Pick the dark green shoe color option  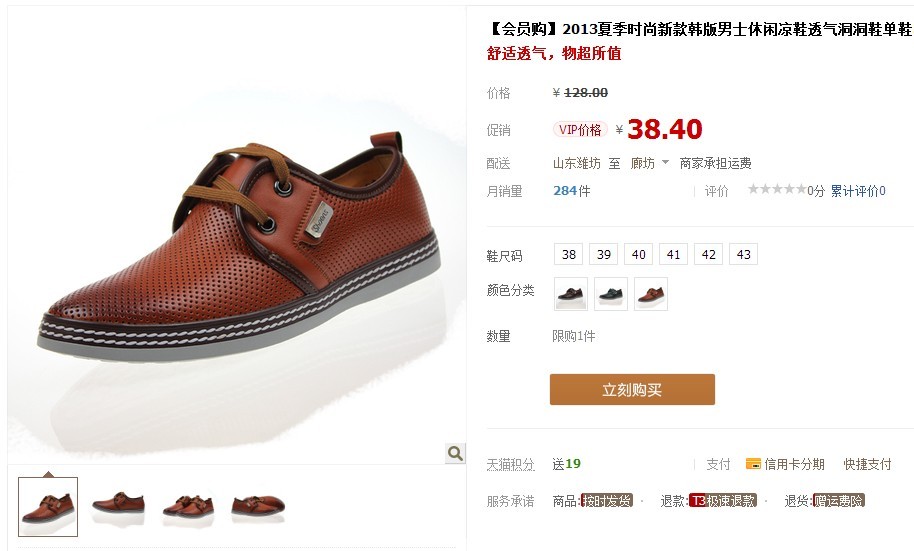click(611, 294)
